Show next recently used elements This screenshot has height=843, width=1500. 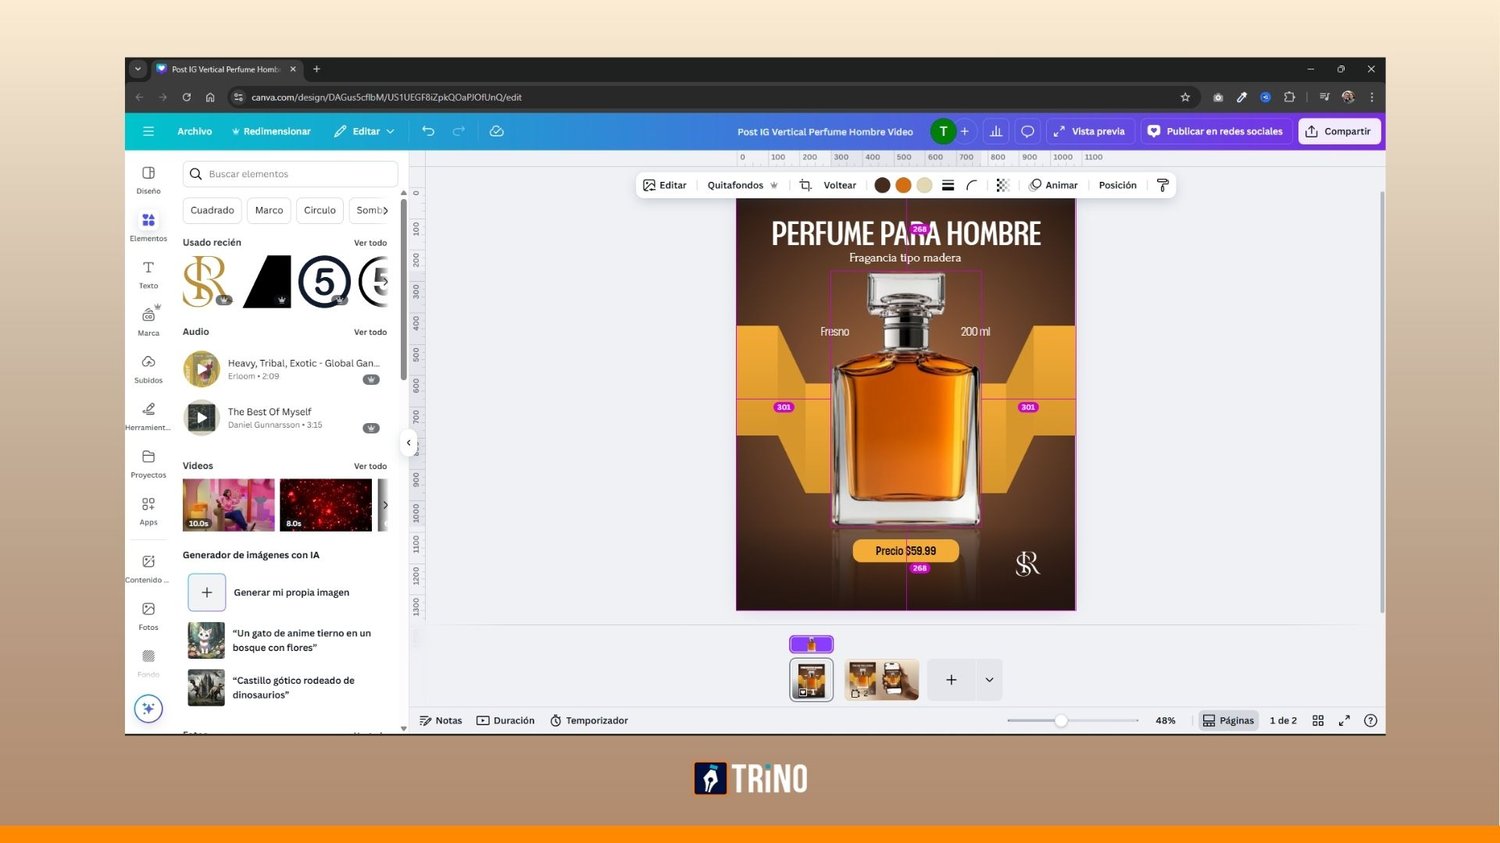(385, 281)
